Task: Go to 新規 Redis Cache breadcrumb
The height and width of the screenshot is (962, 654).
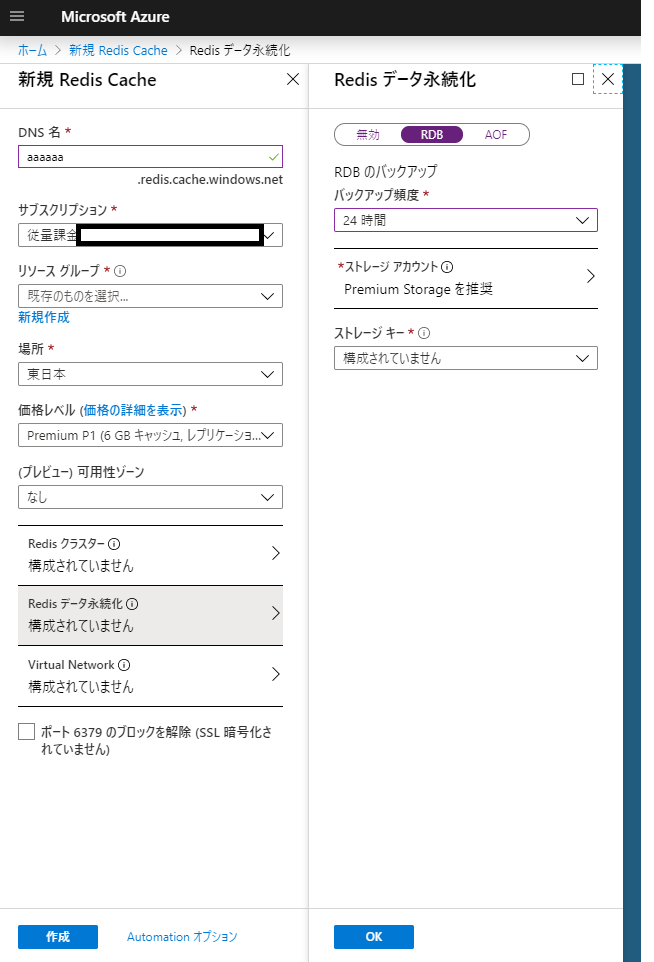Action: (118, 50)
